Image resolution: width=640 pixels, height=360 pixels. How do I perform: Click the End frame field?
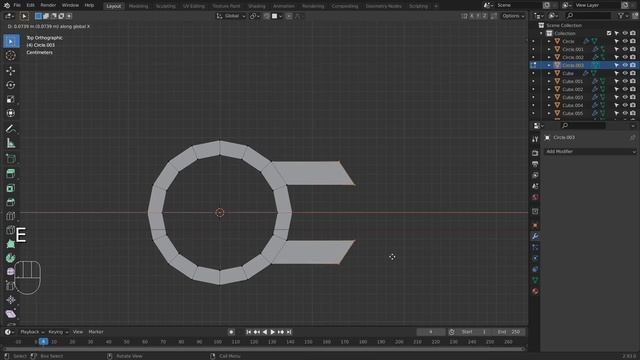(509, 332)
